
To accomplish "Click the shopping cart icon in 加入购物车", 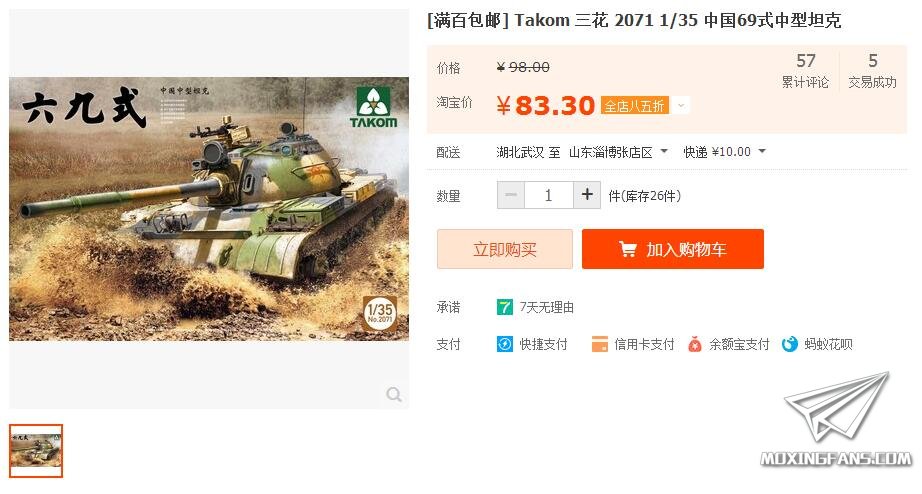I will pyautogui.click(x=627, y=249).
